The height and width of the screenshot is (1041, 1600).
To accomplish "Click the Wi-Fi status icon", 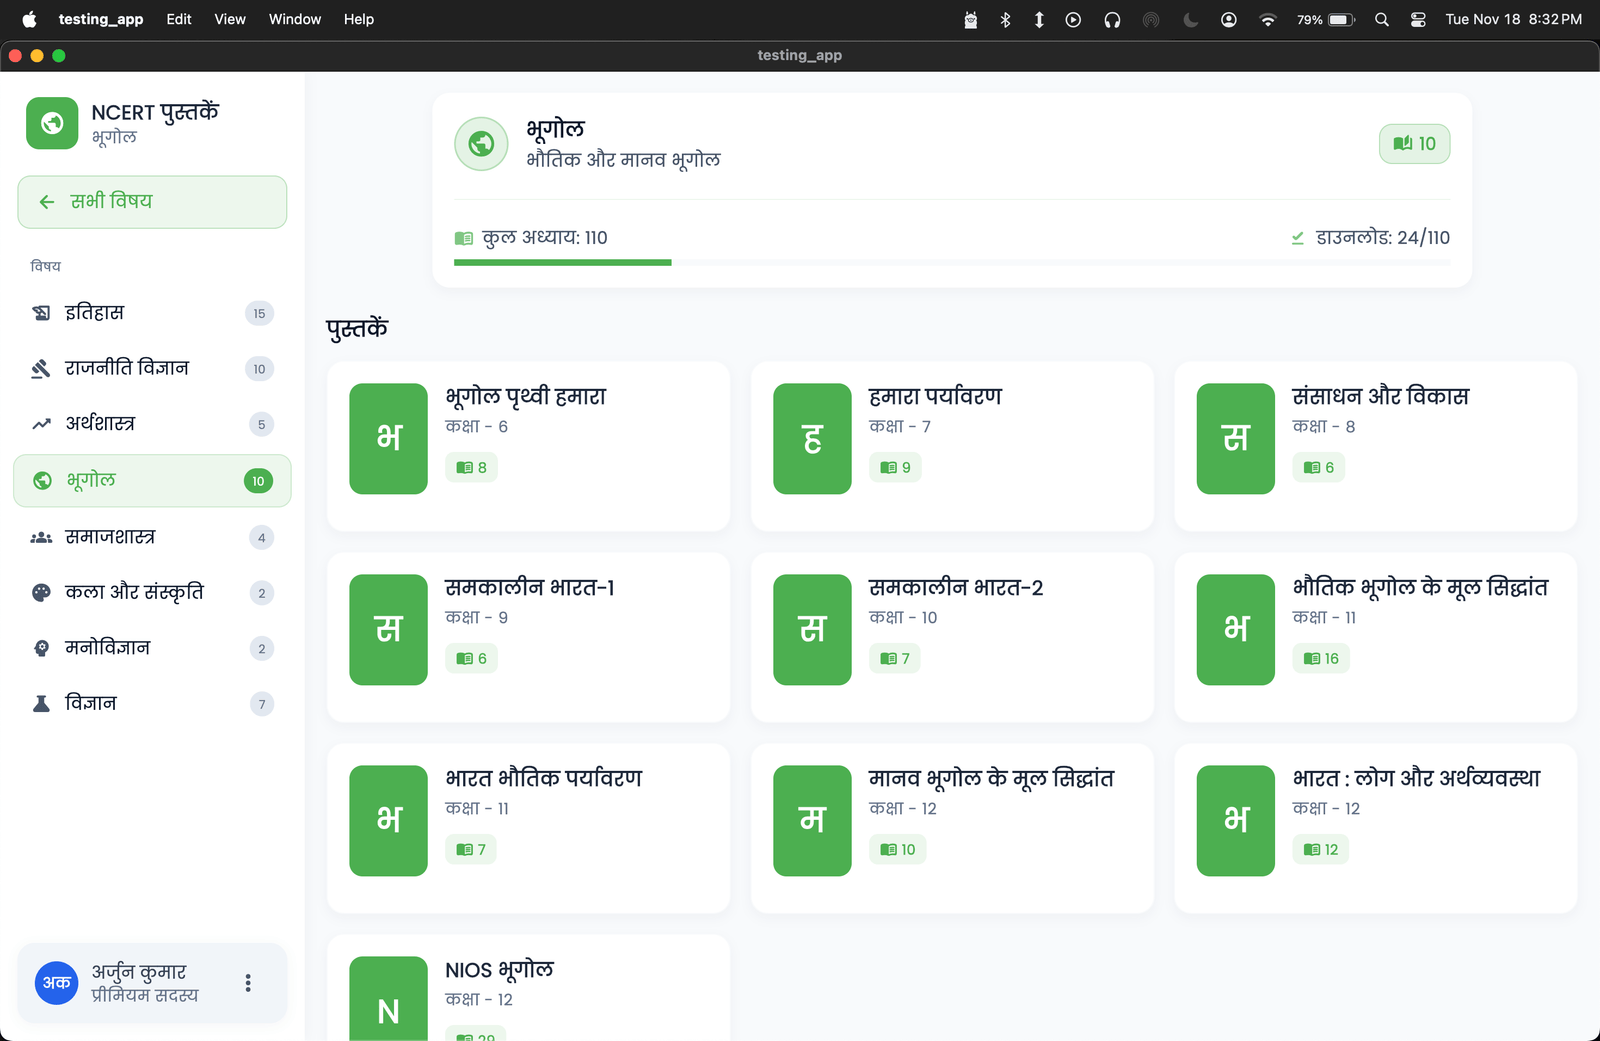I will pyautogui.click(x=1268, y=19).
